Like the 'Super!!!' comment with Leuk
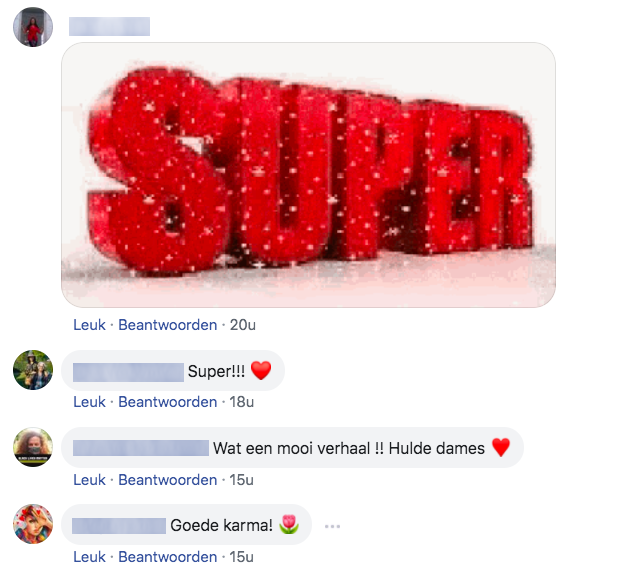This screenshot has width=621, height=572. point(90,402)
